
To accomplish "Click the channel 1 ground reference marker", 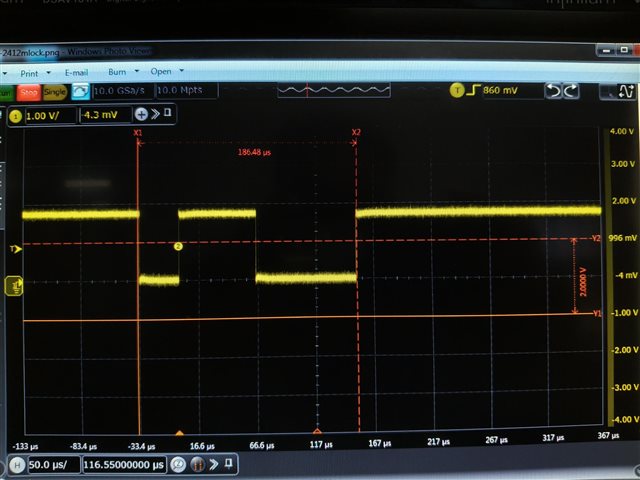I will point(14,286).
